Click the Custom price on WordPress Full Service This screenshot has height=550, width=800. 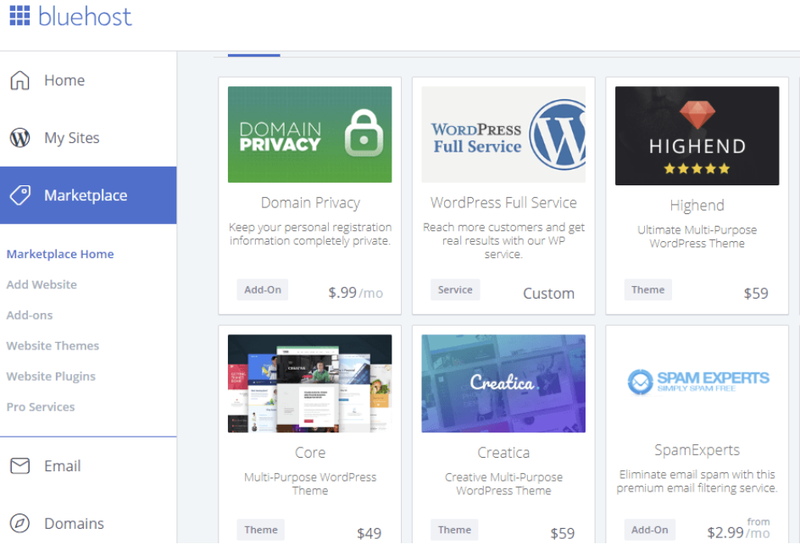click(549, 293)
